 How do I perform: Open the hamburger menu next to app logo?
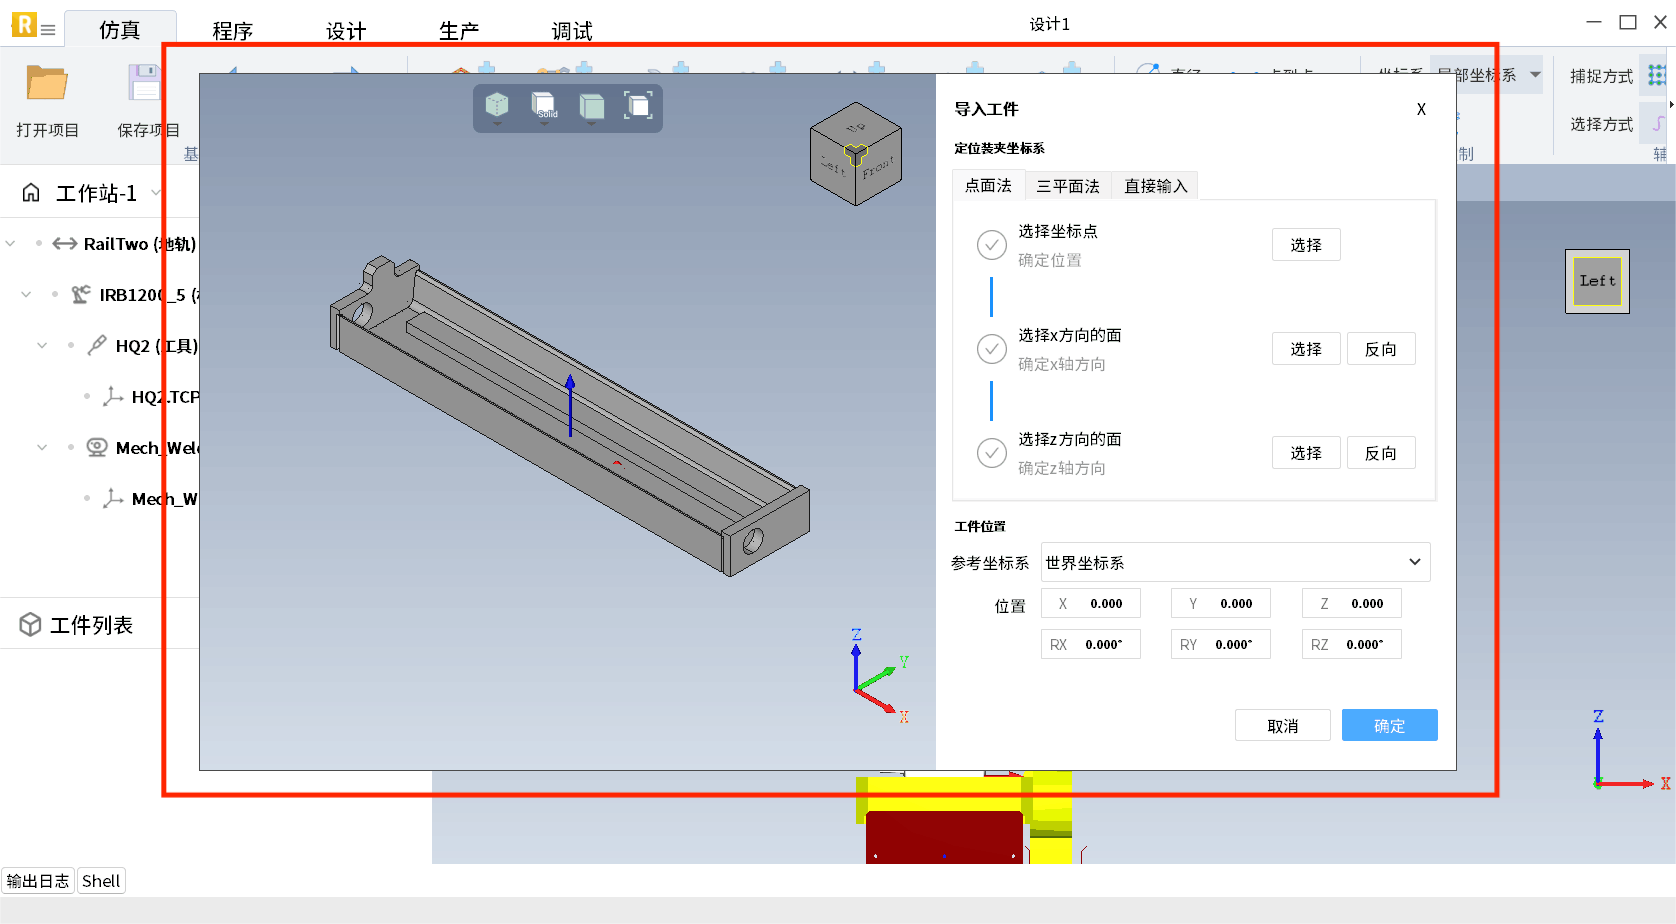point(48,30)
